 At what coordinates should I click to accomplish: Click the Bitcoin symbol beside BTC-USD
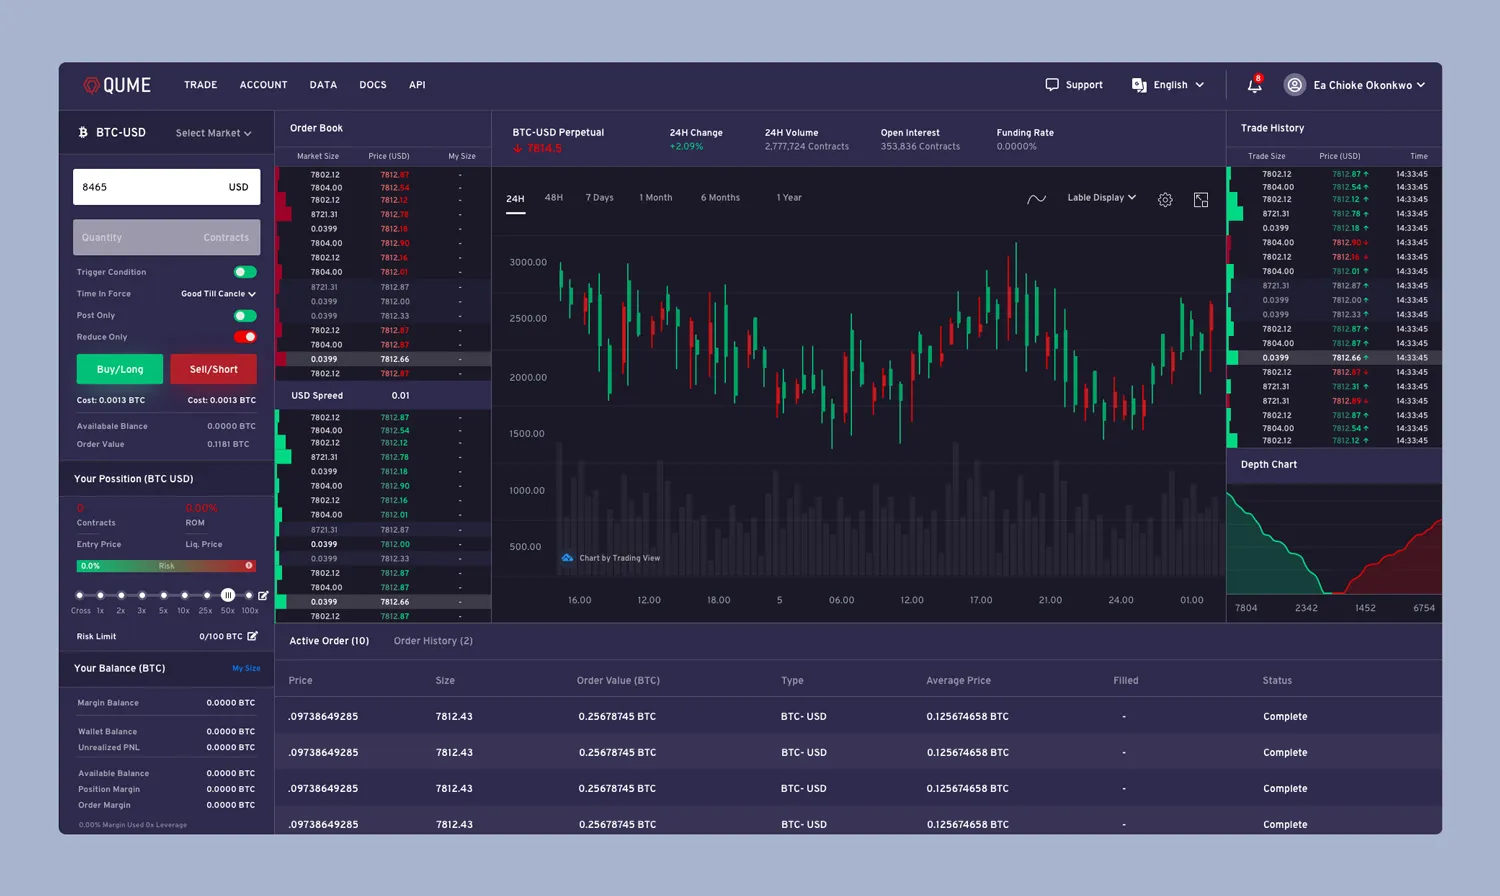coord(83,132)
